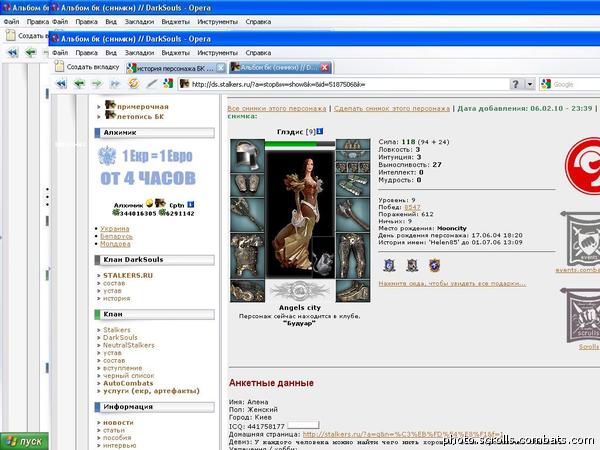Click the first gift badge icon

389,265
